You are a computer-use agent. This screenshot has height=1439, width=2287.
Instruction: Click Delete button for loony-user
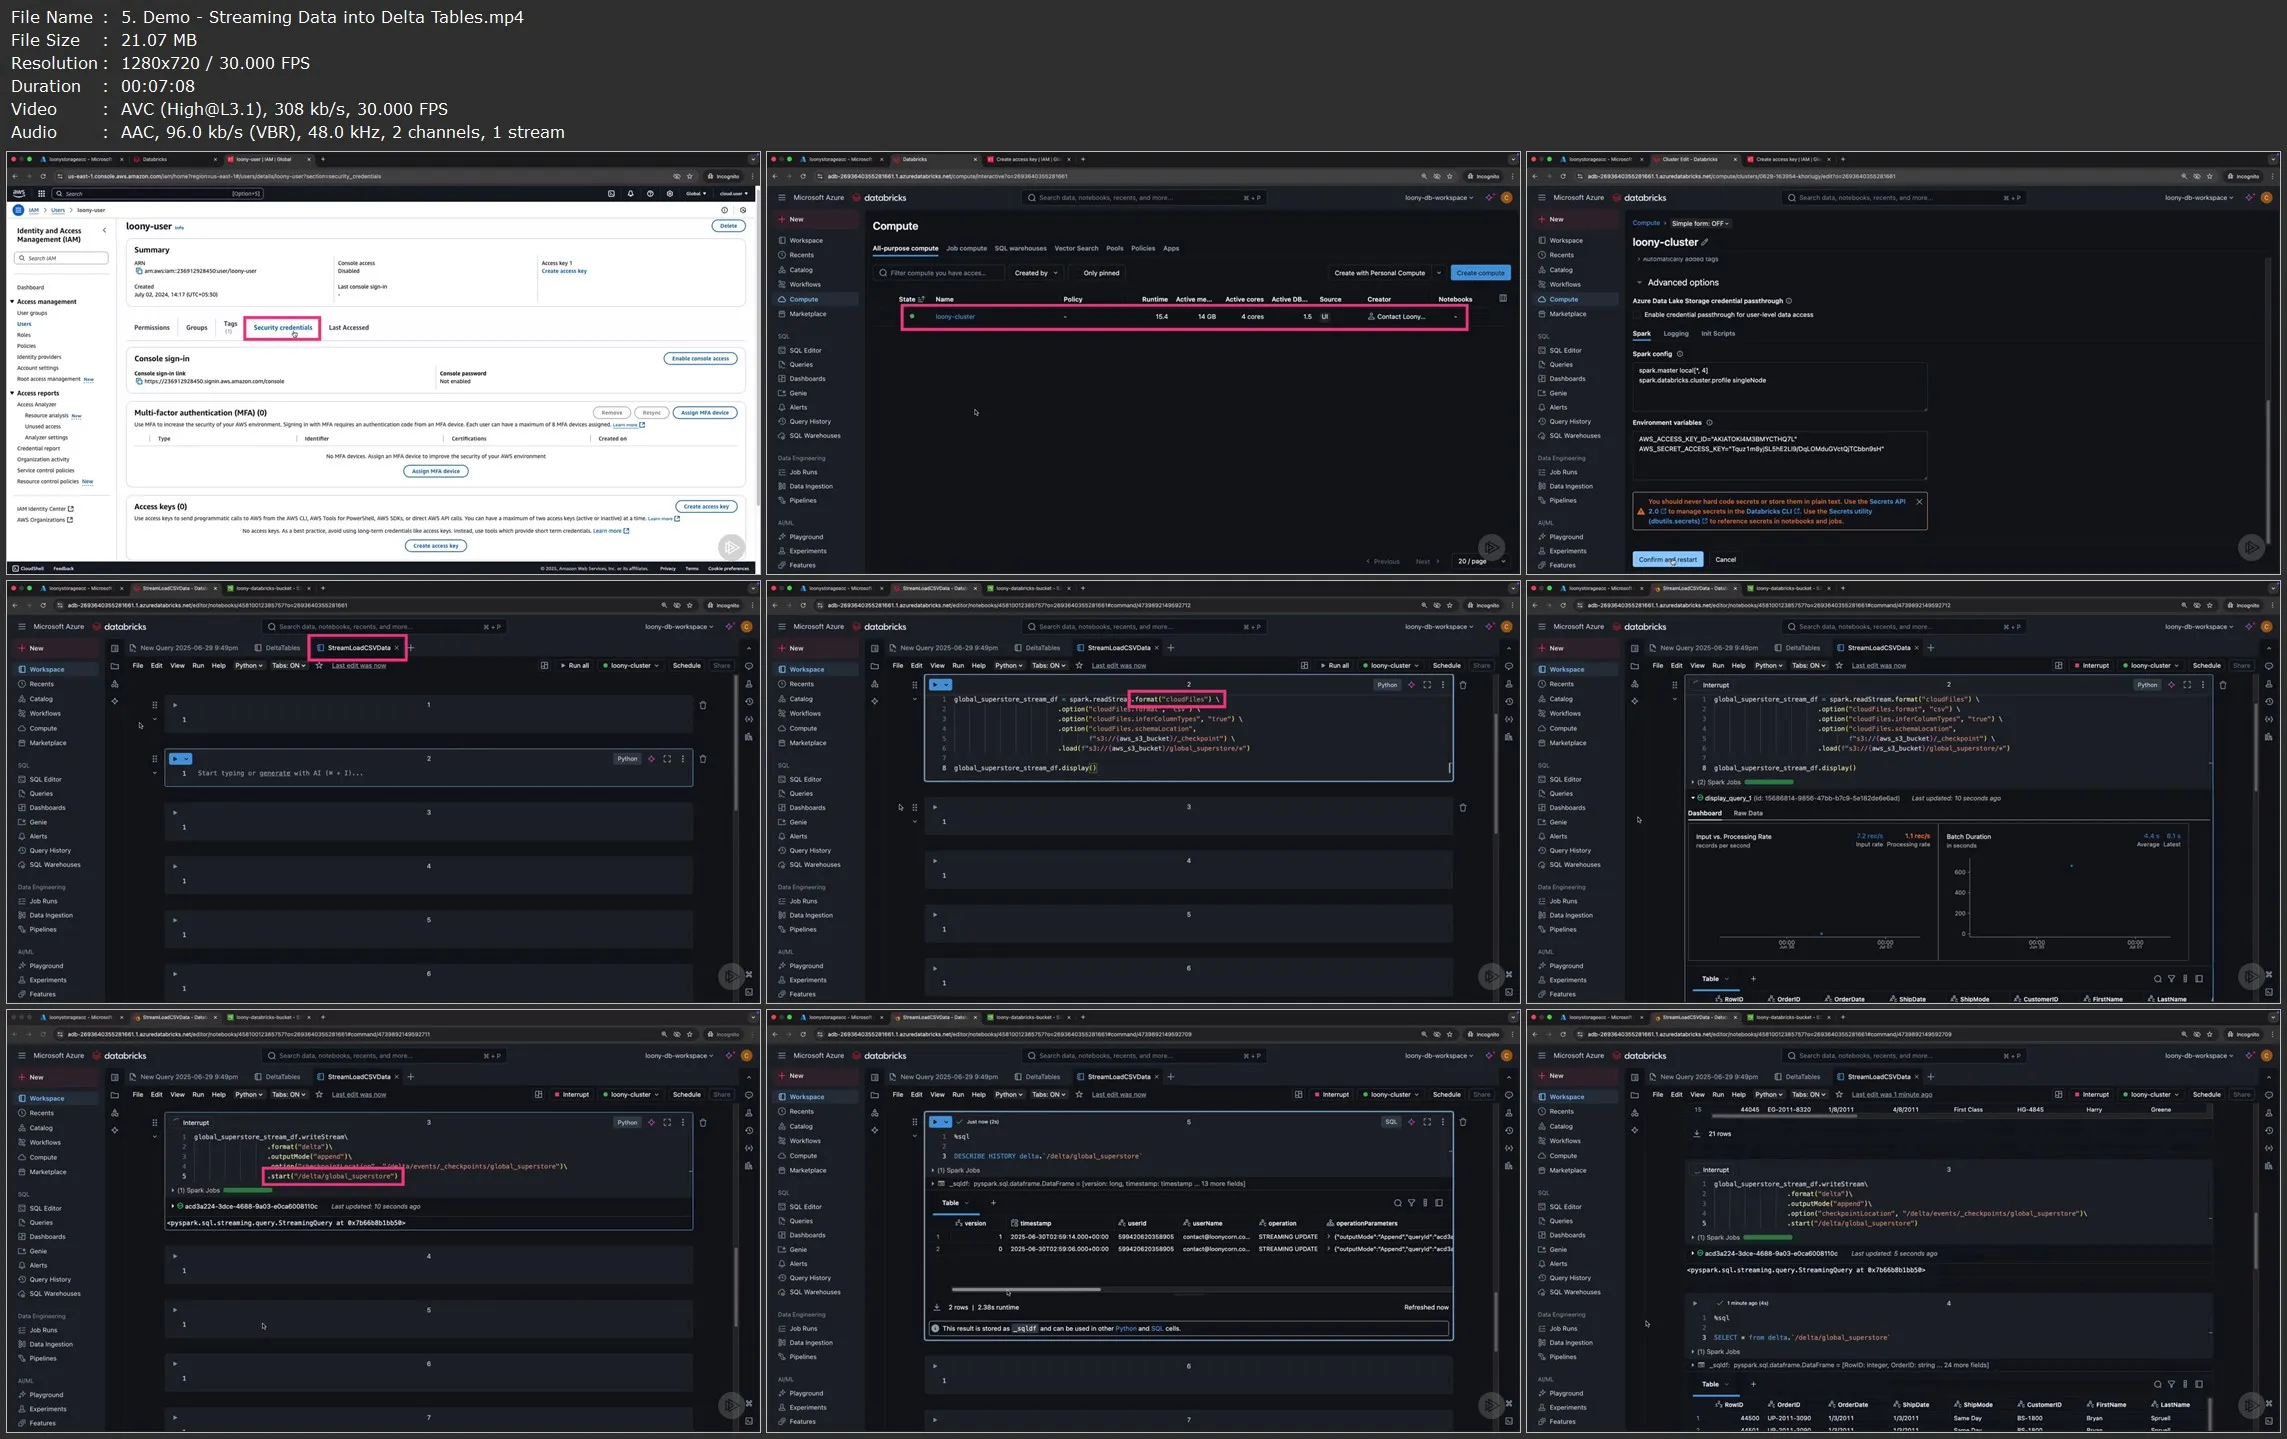[x=729, y=226]
